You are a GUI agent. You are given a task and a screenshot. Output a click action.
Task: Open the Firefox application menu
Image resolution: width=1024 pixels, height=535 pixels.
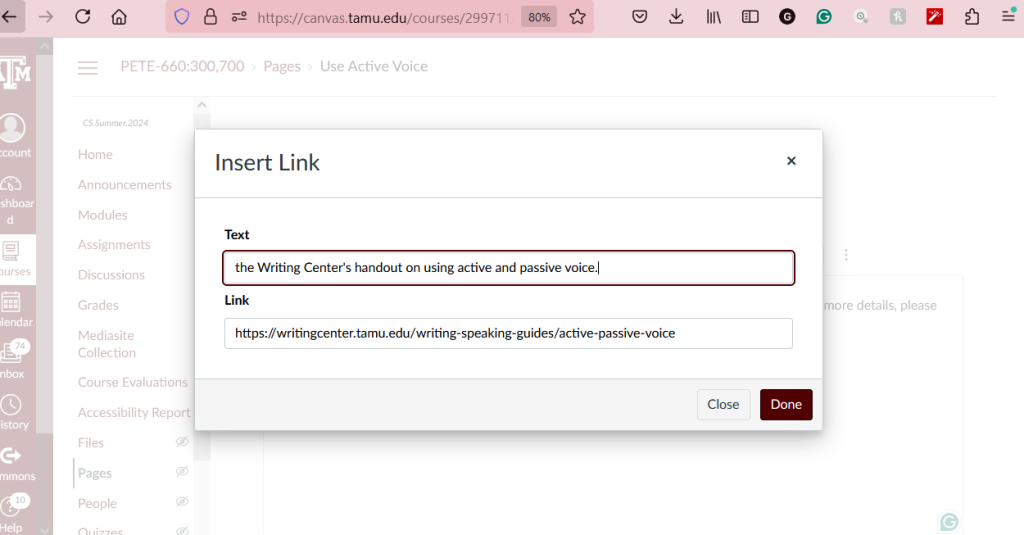(x=1008, y=17)
